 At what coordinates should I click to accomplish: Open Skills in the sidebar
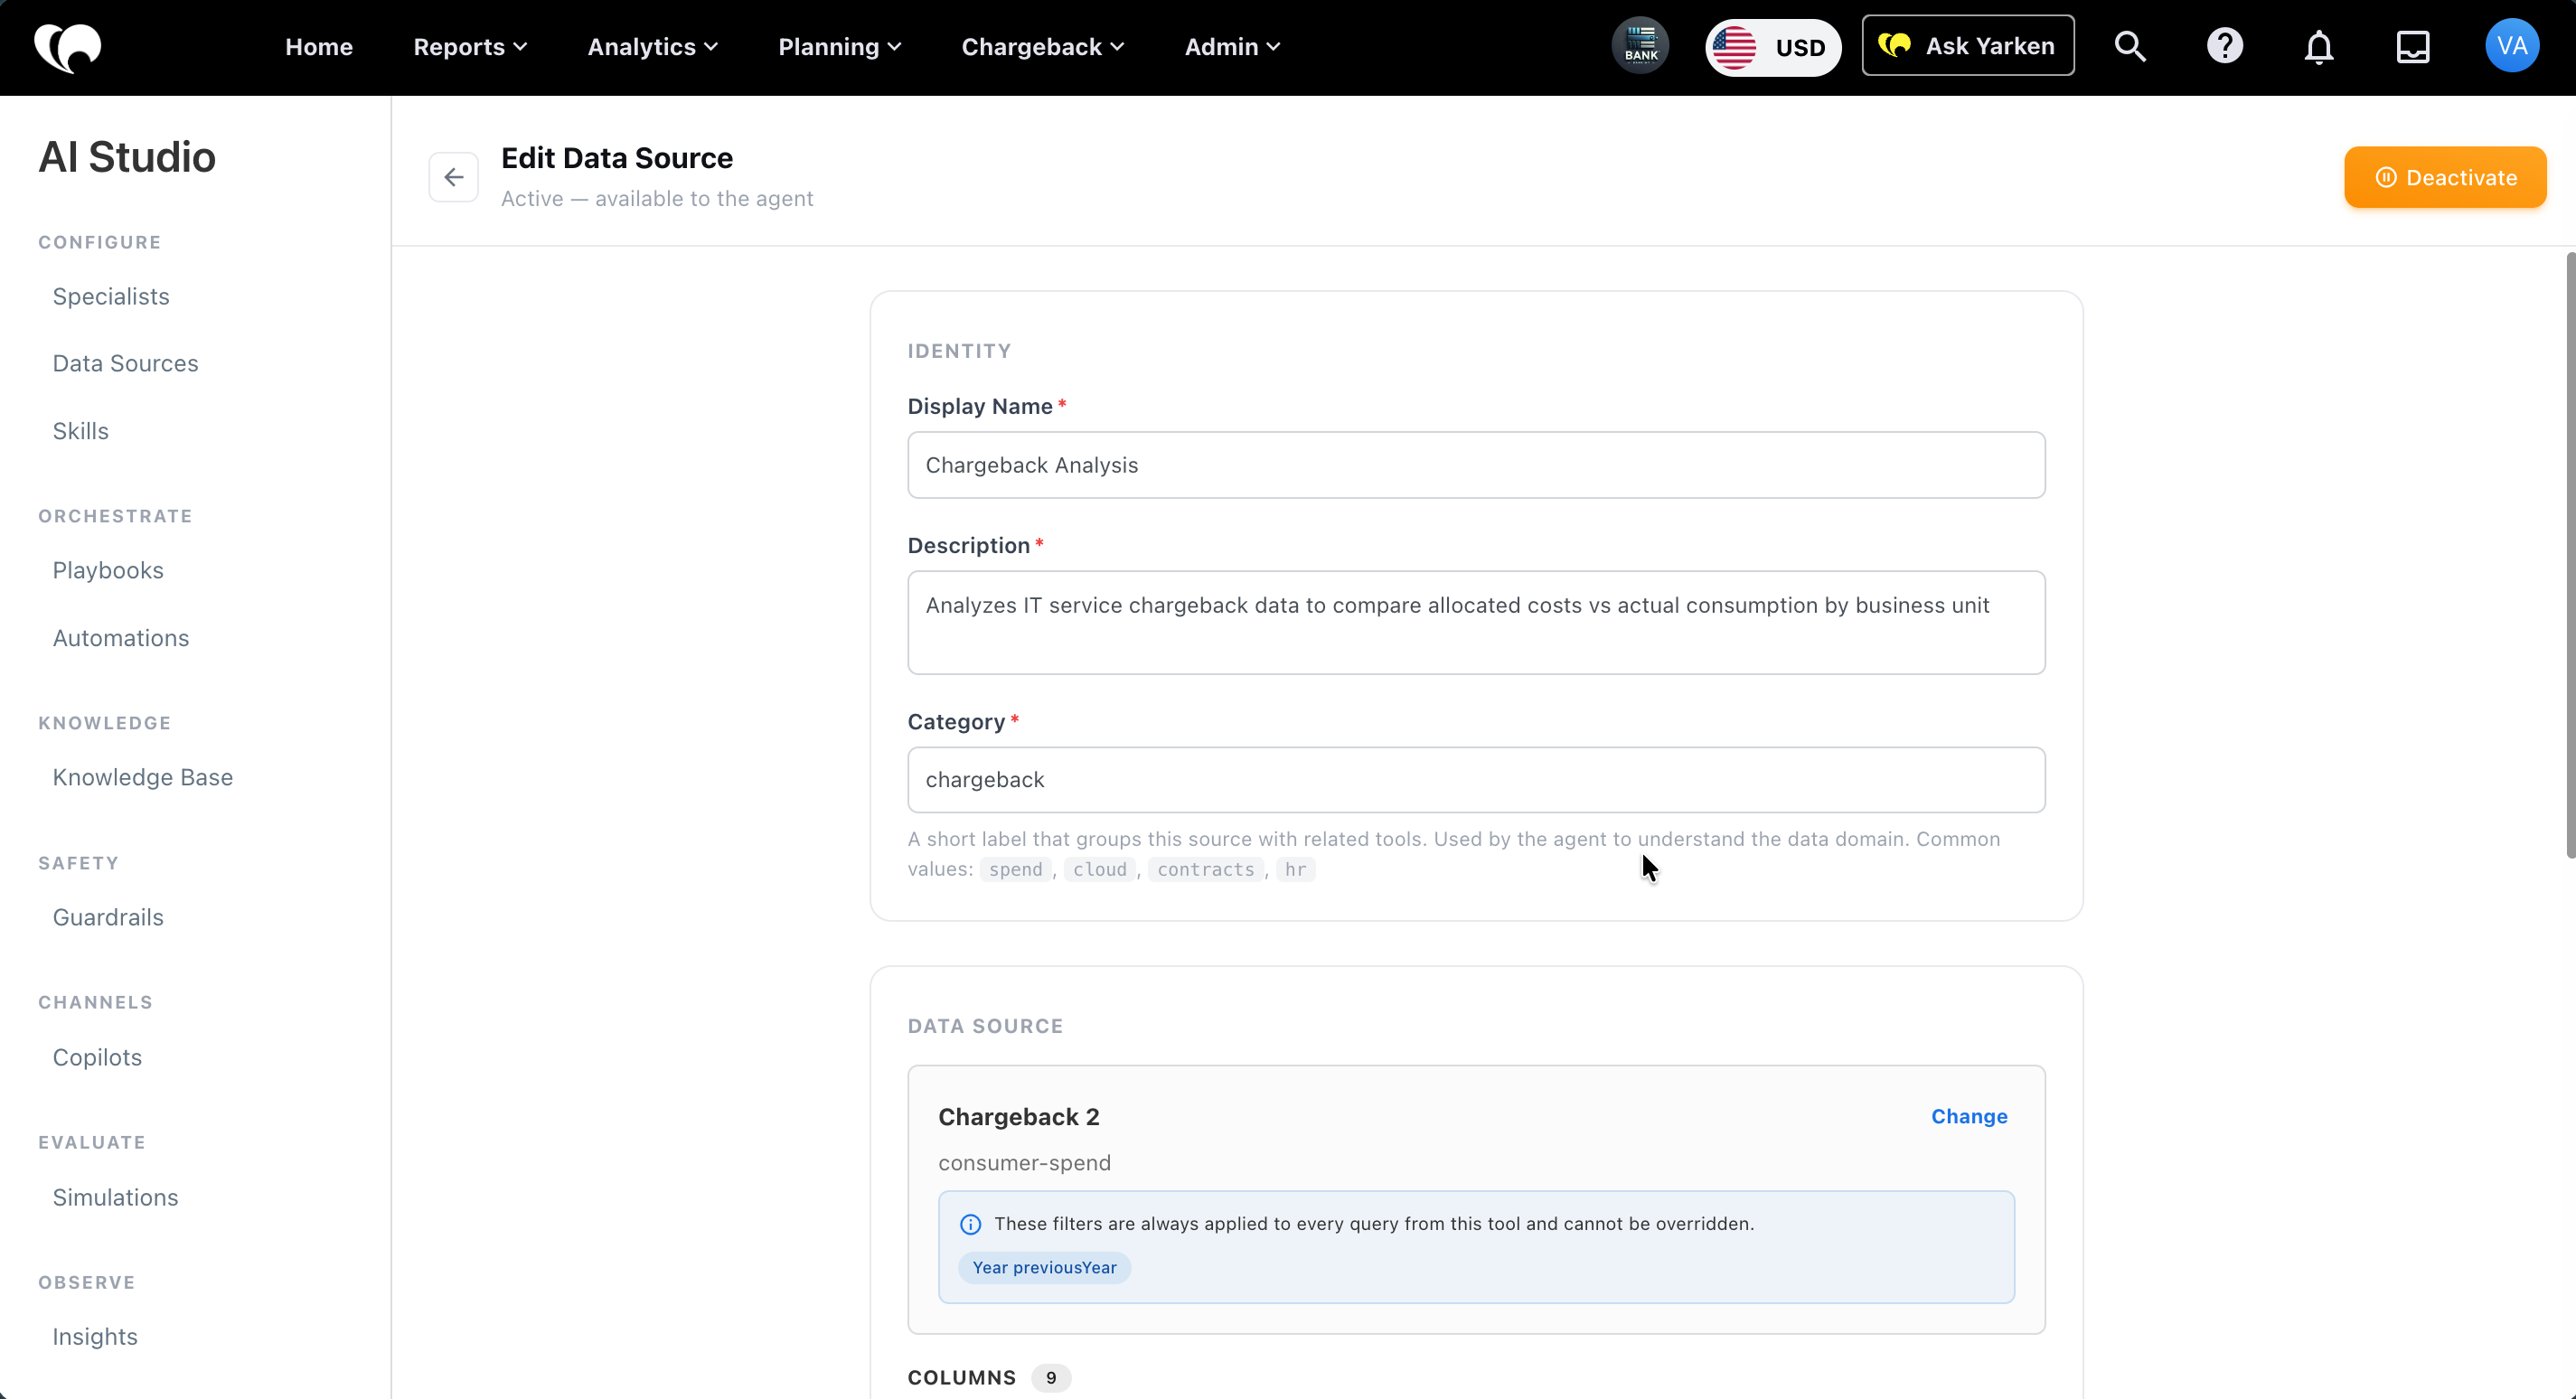pos(80,432)
